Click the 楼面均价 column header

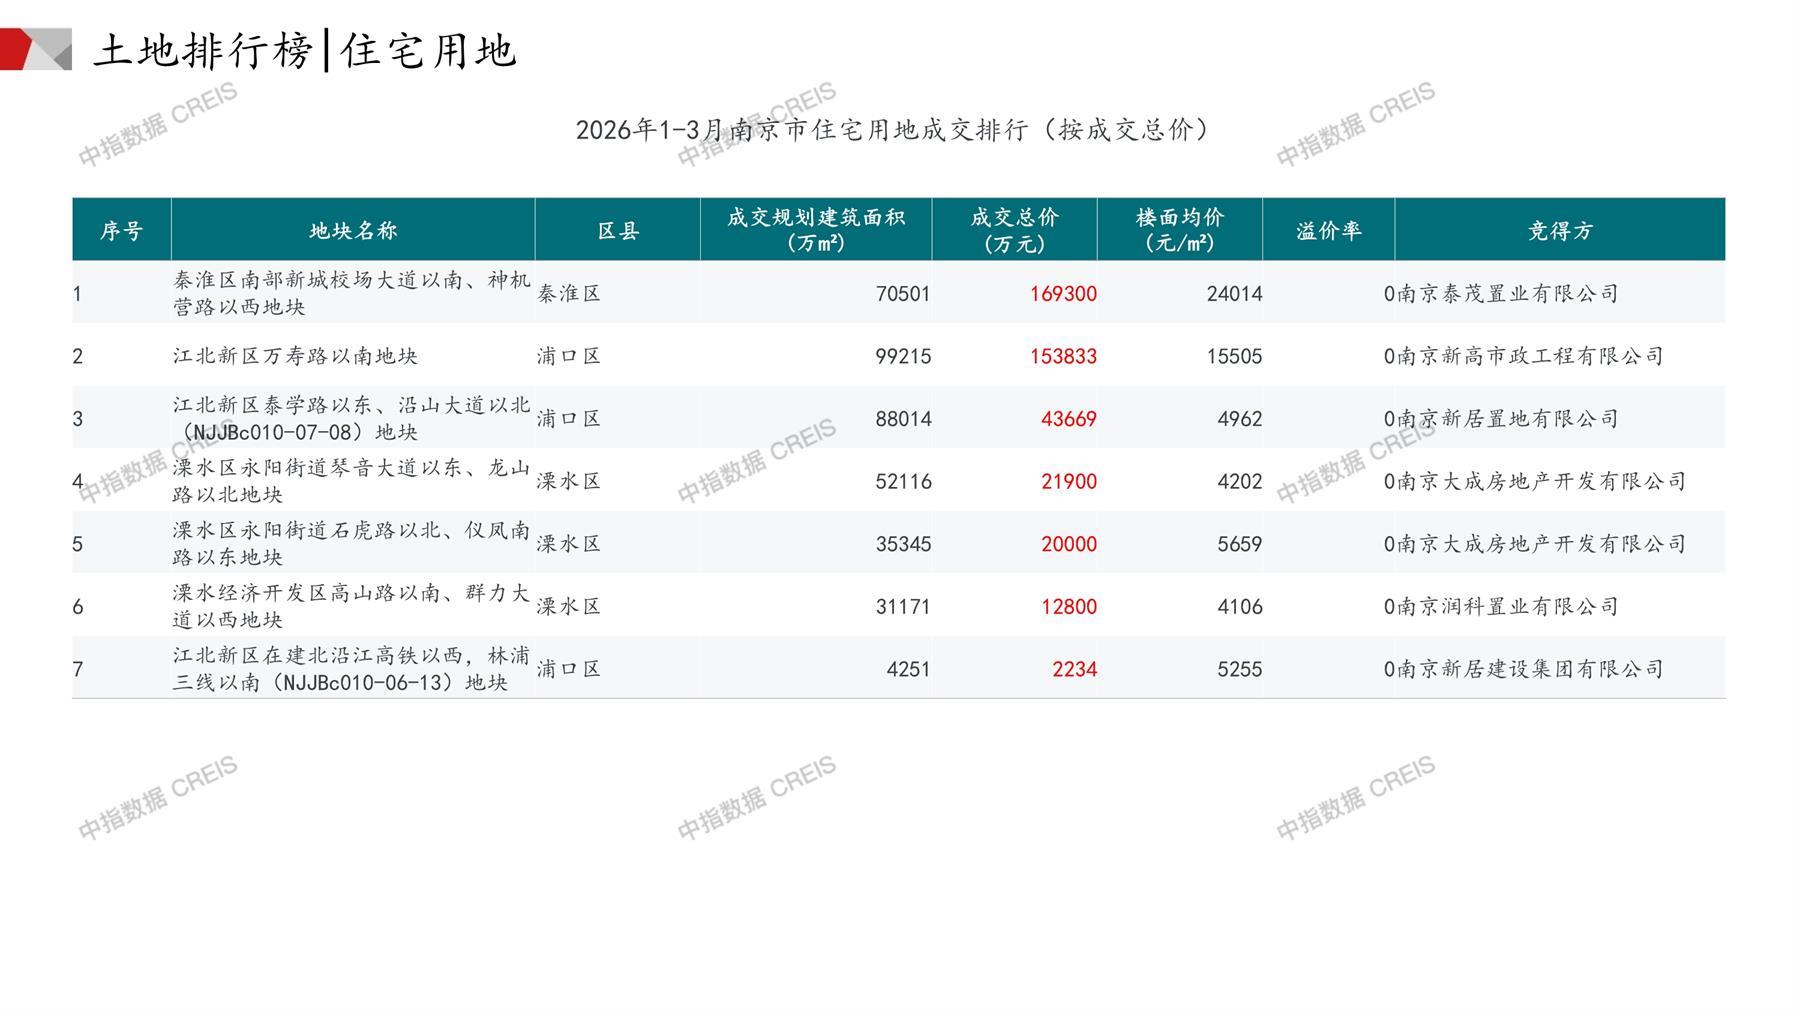tap(1179, 230)
